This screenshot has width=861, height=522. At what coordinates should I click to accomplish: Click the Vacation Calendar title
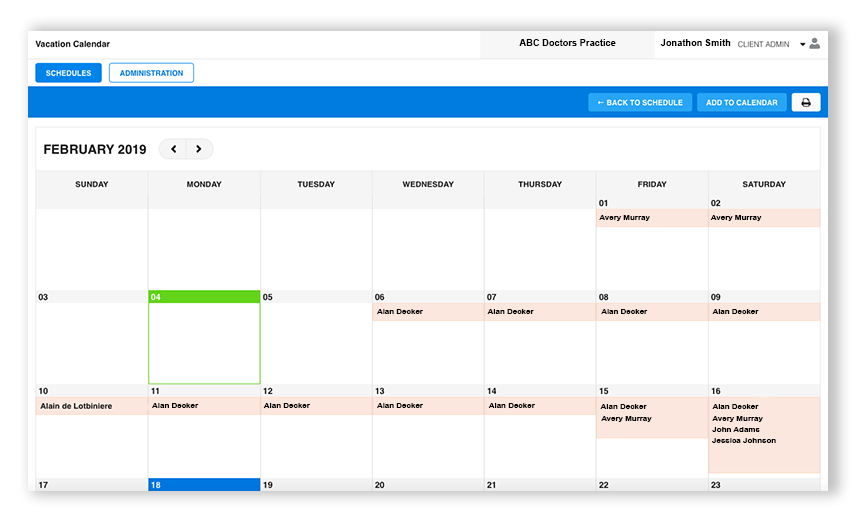pyautogui.click(x=72, y=44)
